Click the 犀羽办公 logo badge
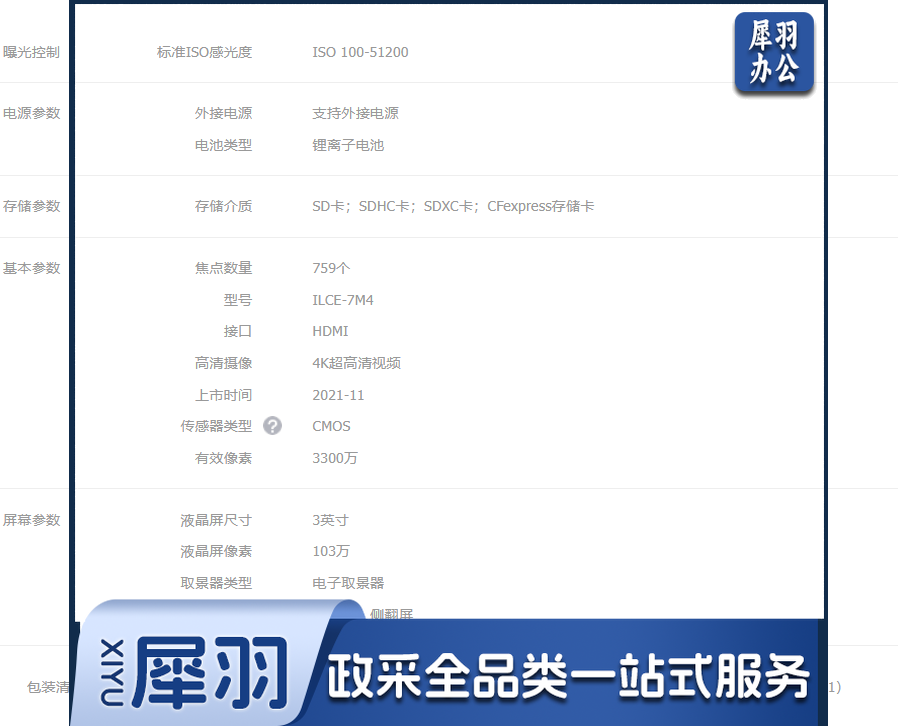This screenshot has width=898, height=726. [773, 54]
